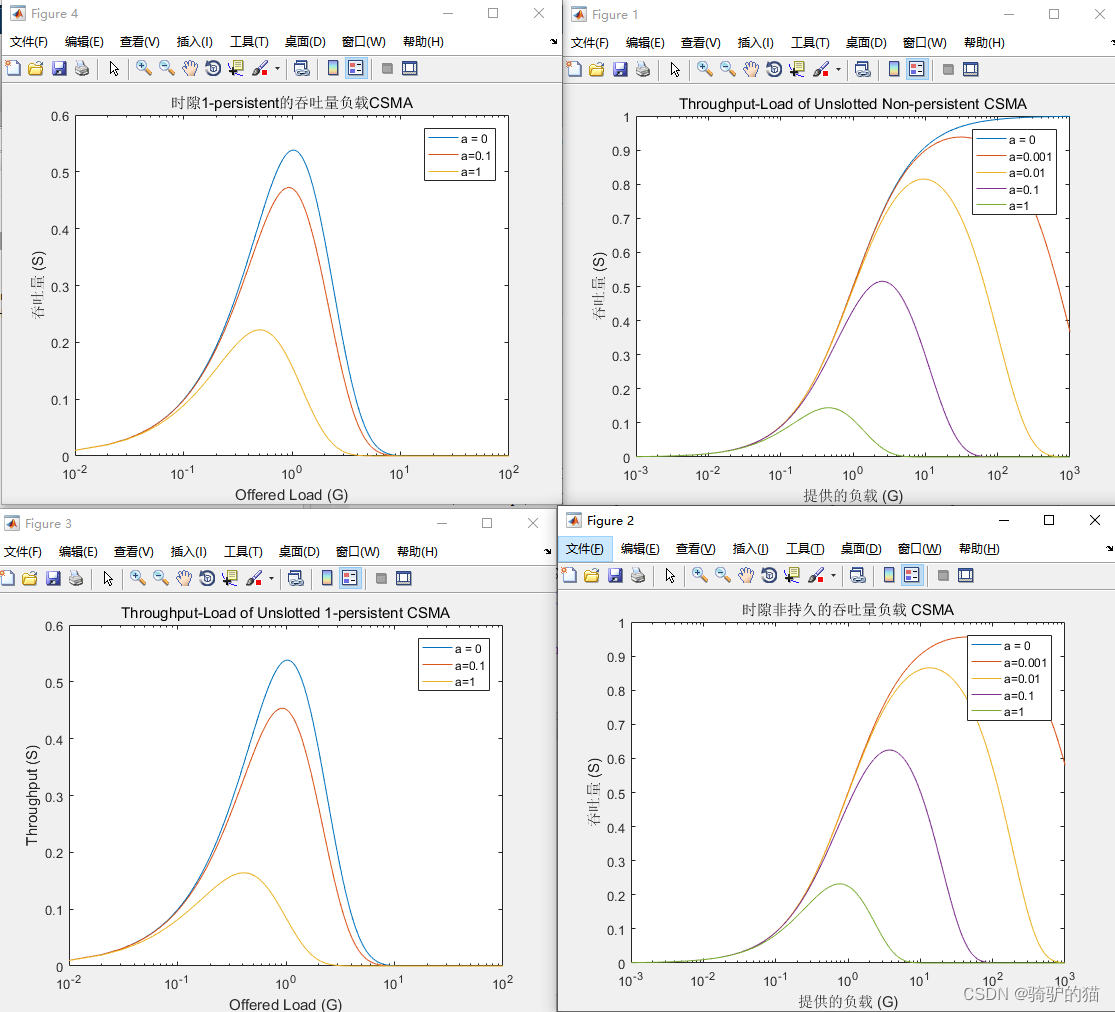Select the Zoom In tool in Figure 4
This screenshot has width=1115, height=1012.
pyautogui.click(x=144, y=68)
